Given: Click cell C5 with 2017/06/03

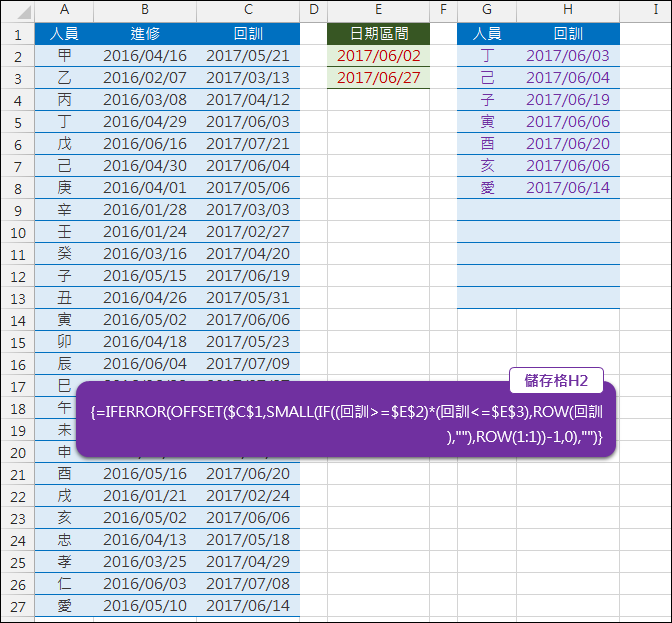Looking at the screenshot, I should pyautogui.click(x=248, y=122).
